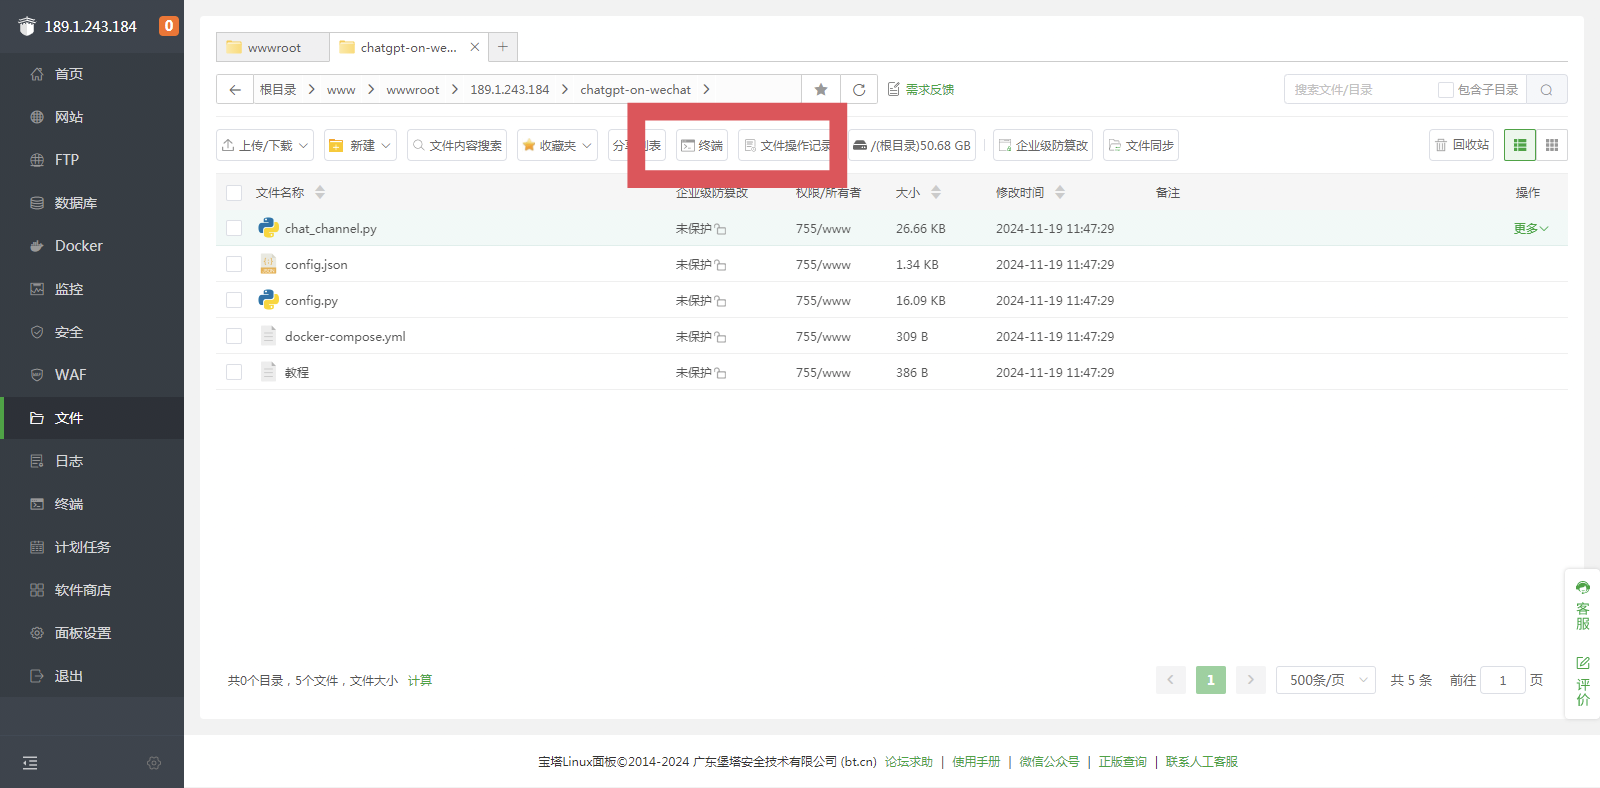Open 500条/页 page size dropdown
The height and width of the screenshot is (788, 1600).
(1326, 680)
